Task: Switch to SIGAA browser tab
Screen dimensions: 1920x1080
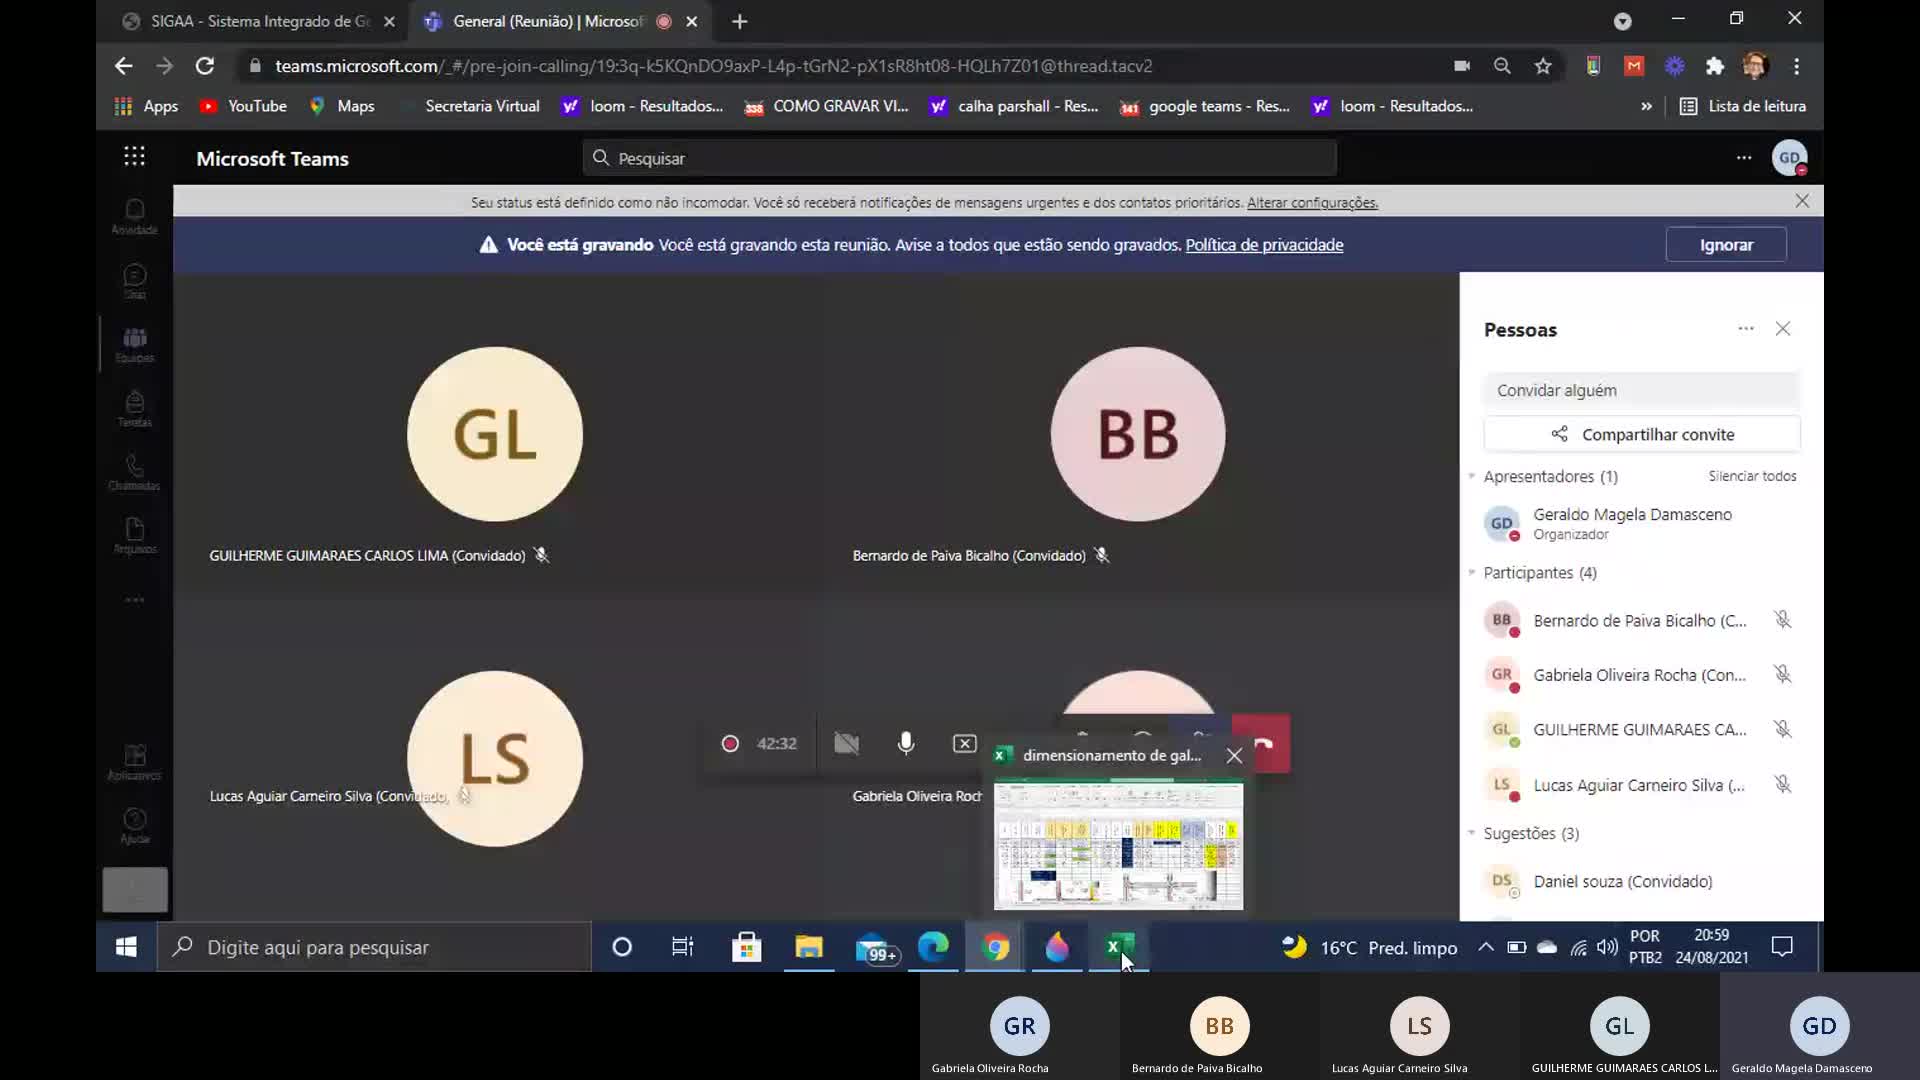Action: [x=260, y=21]
